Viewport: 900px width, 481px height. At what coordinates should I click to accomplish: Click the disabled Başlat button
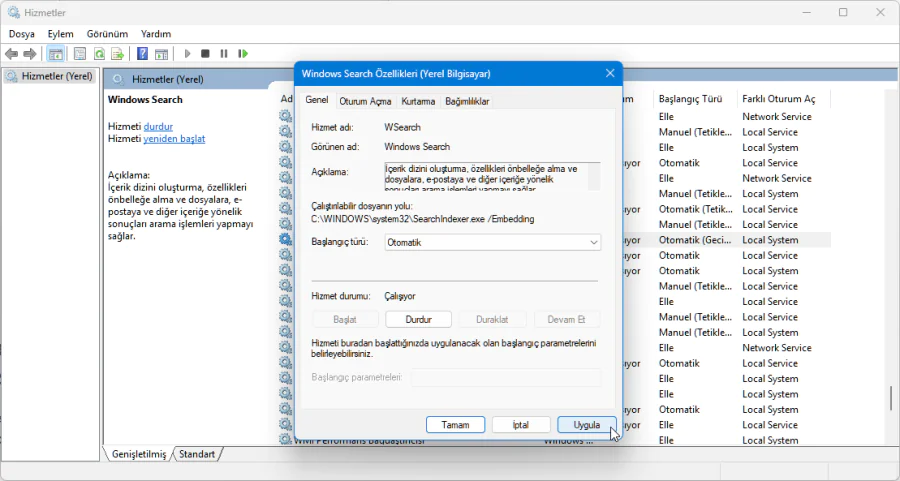click(x=345, y=319)
